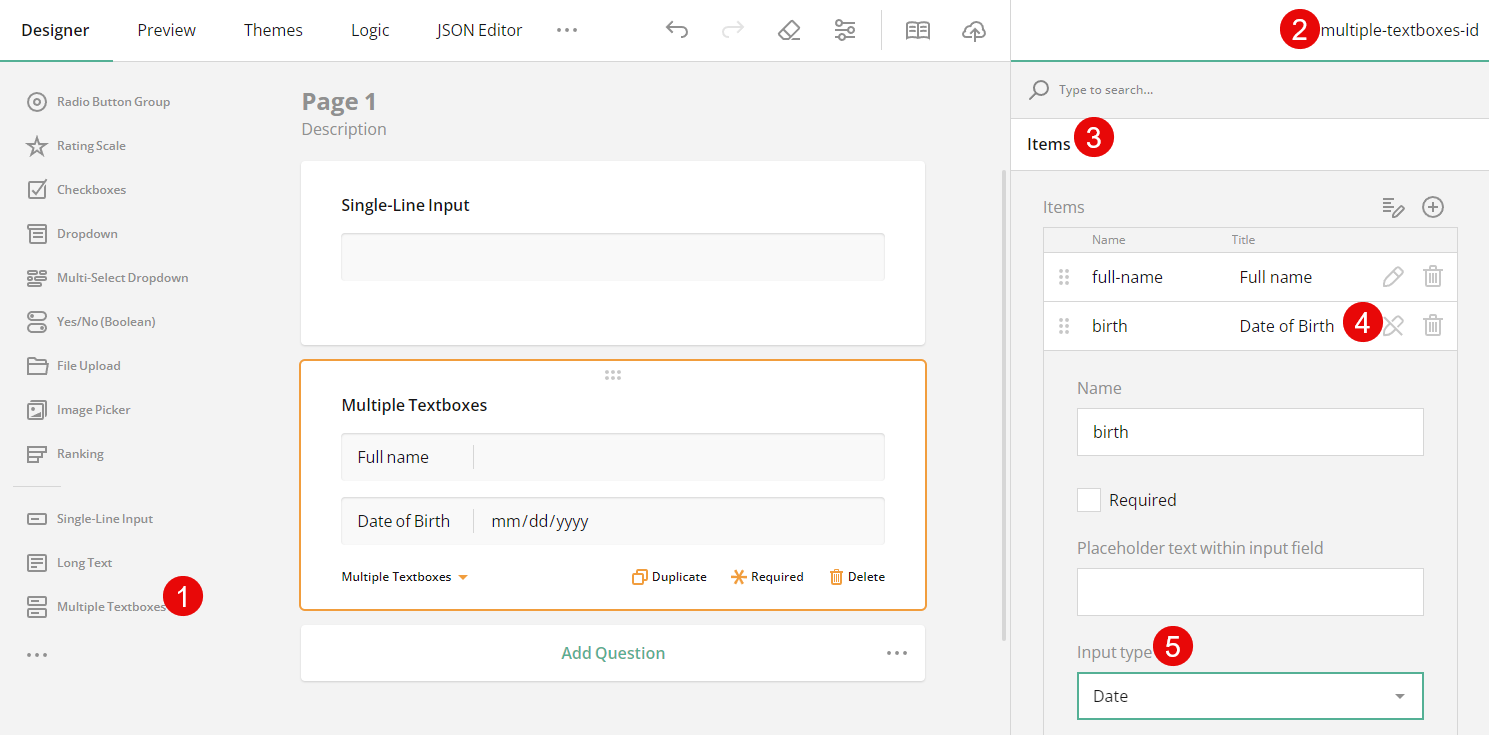Delete the birth item using its trash icon
Image resolution: width=1489 pixels, height=735 pixels.
[x=1433, y=325]
